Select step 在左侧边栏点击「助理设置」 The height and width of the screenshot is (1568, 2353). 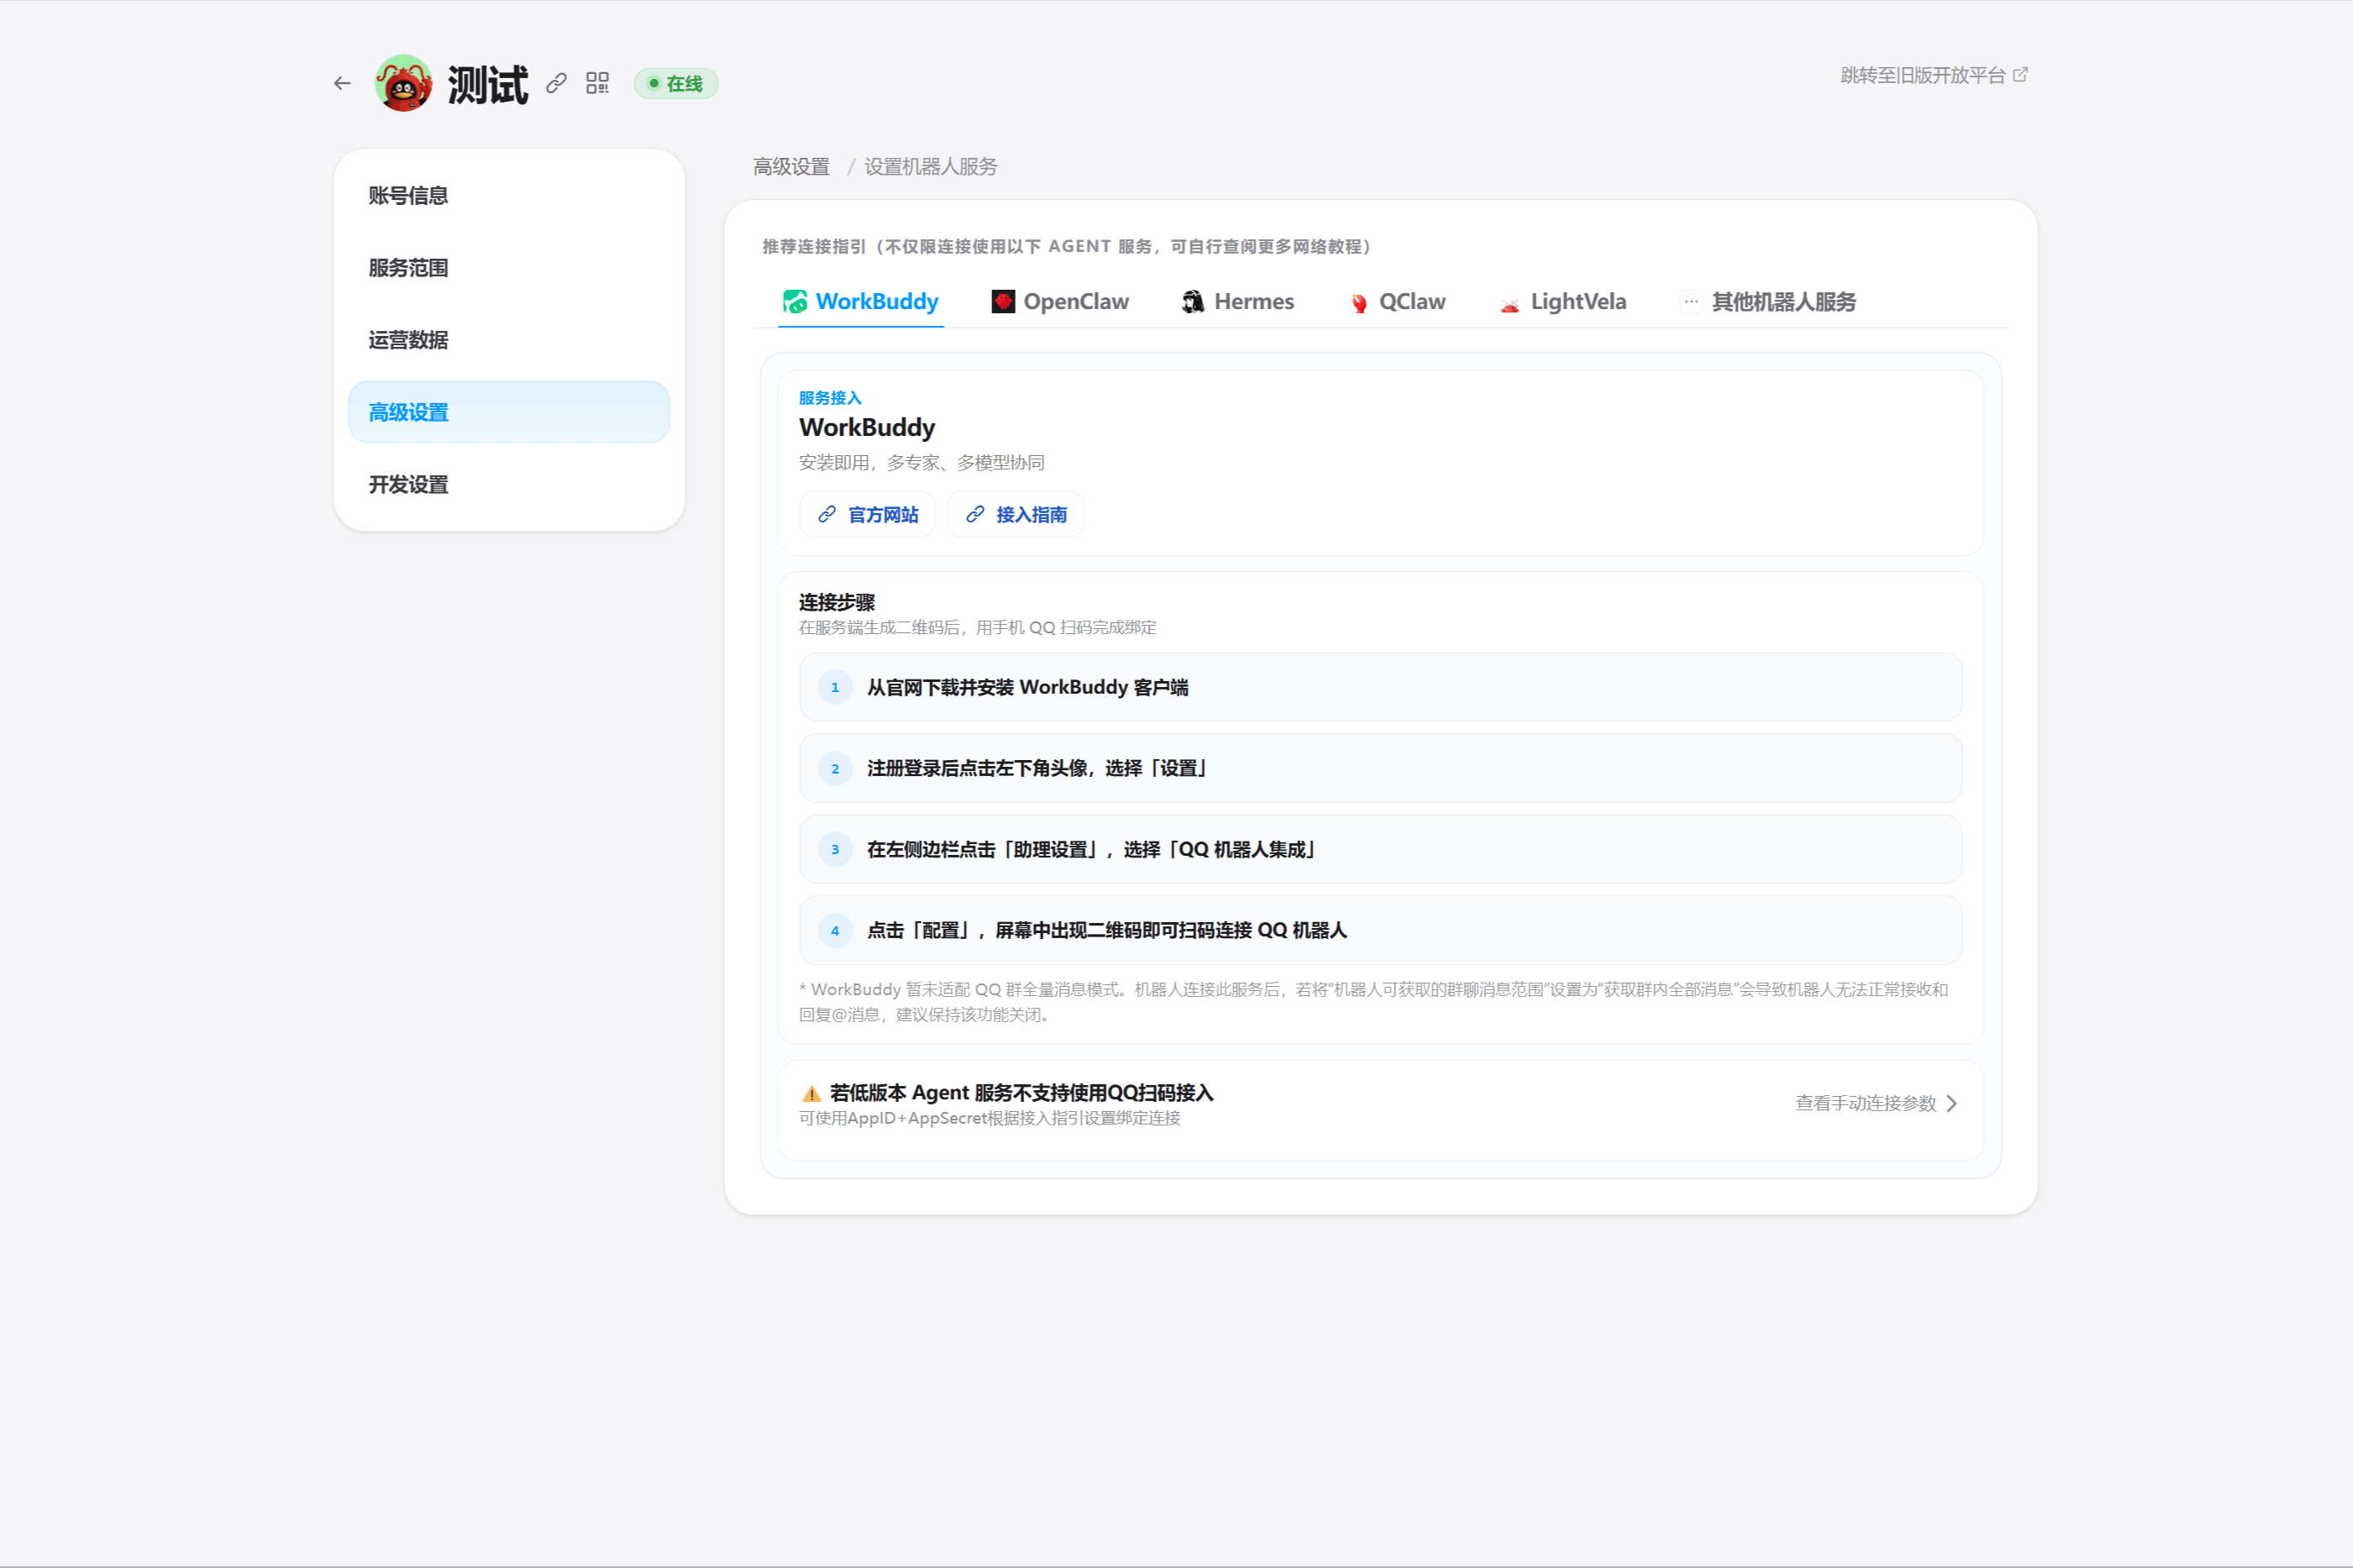[x=1381, y=849]
